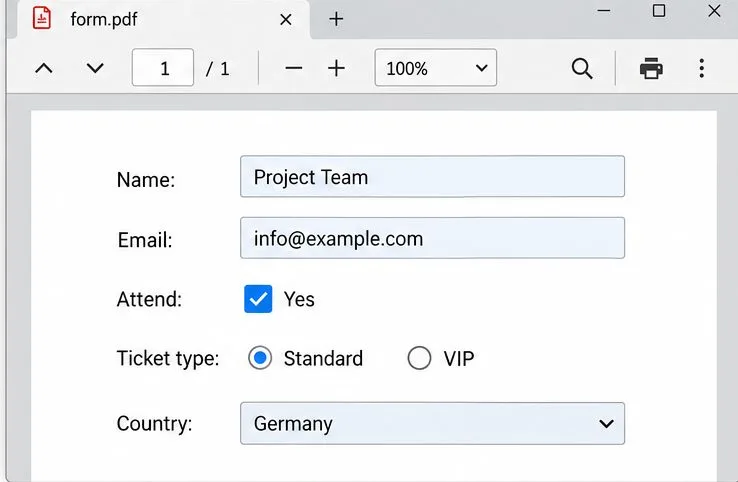This screenshot has width=738, height=482.
Task: Click the Name field with Project Team
Action: tap(433, 177)
